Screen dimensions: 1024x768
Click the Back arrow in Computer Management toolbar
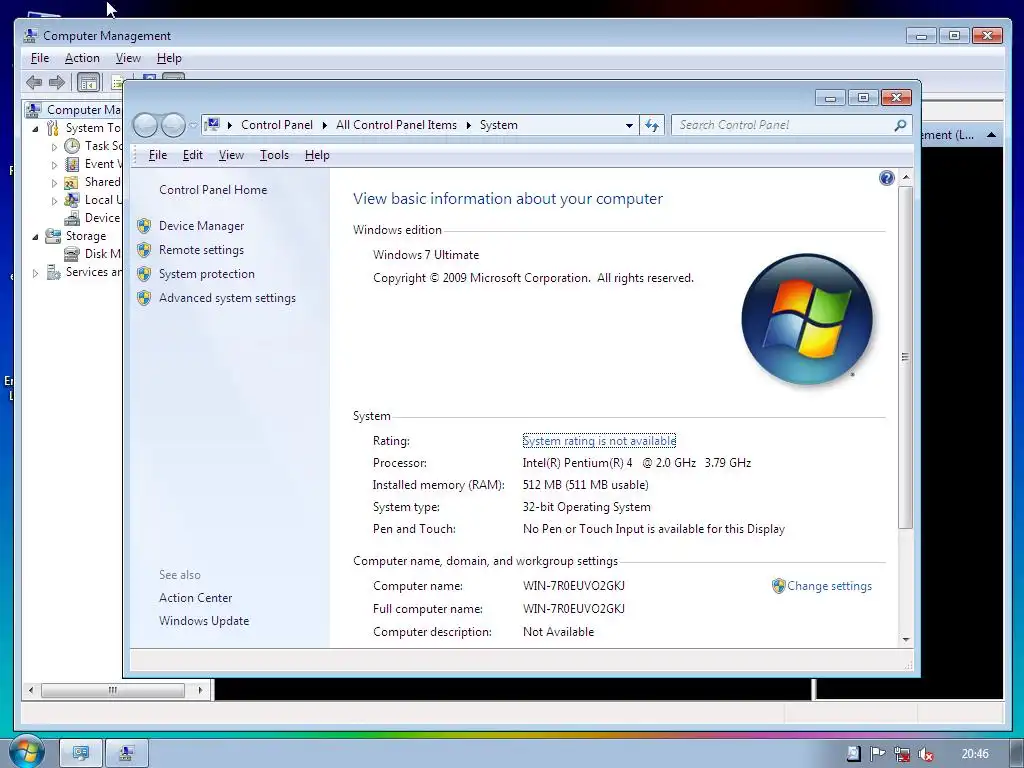click(x=34, y=82)
